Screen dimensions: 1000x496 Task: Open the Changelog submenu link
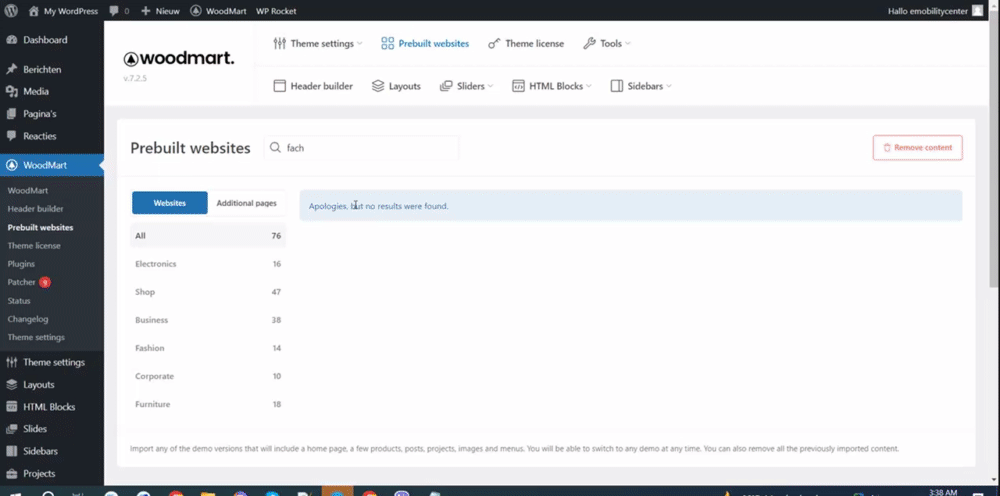click(x=28, y=319)
